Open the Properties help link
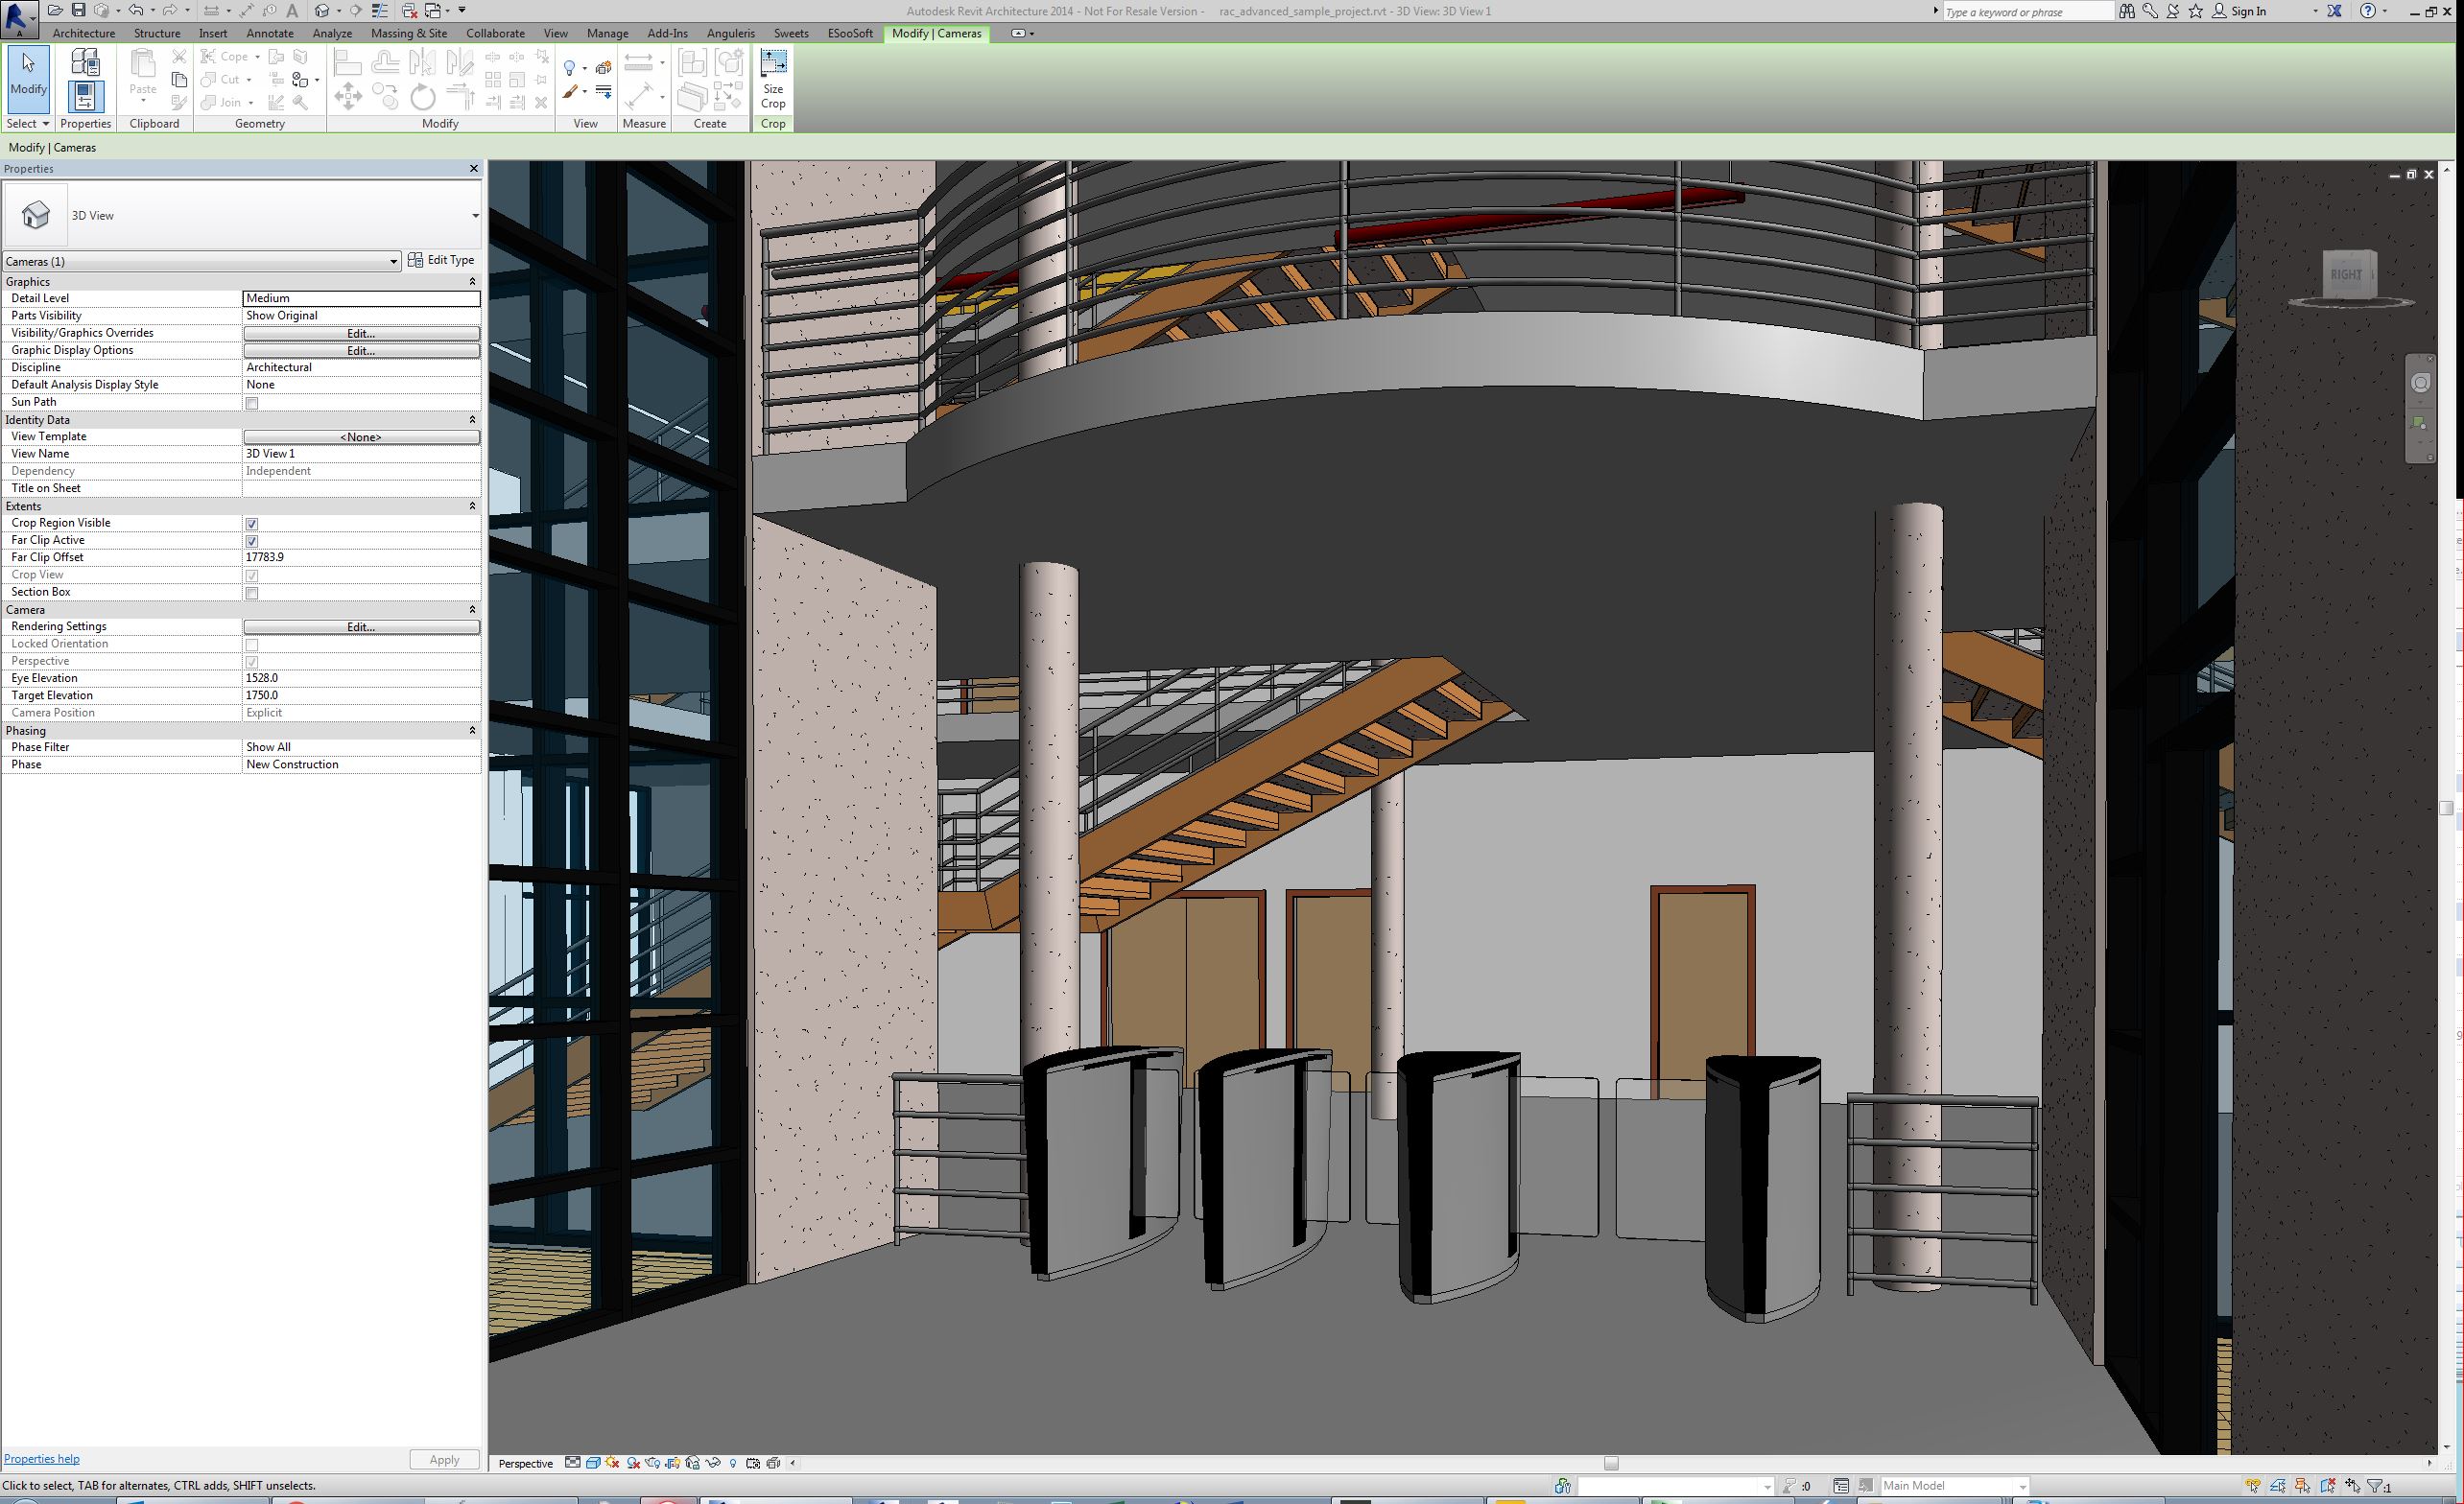 tap(41, 1459)
